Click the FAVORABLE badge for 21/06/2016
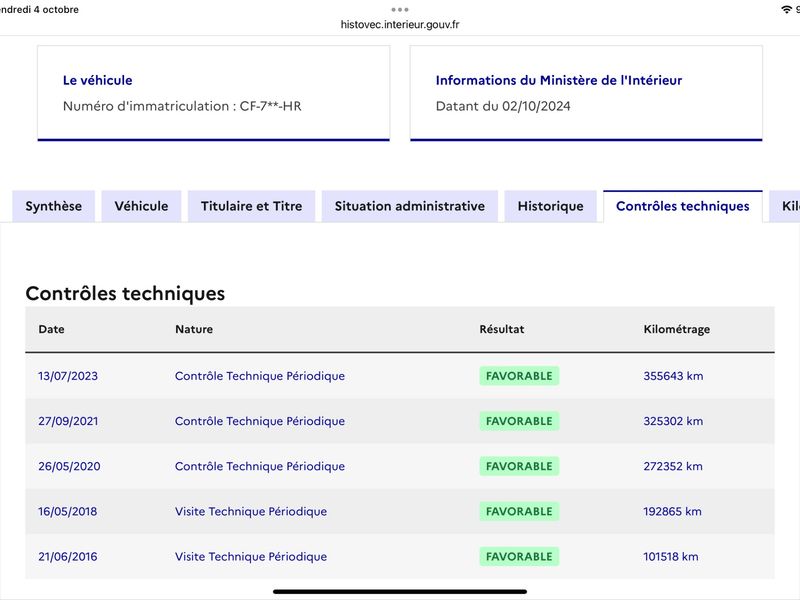 [519, 557]
